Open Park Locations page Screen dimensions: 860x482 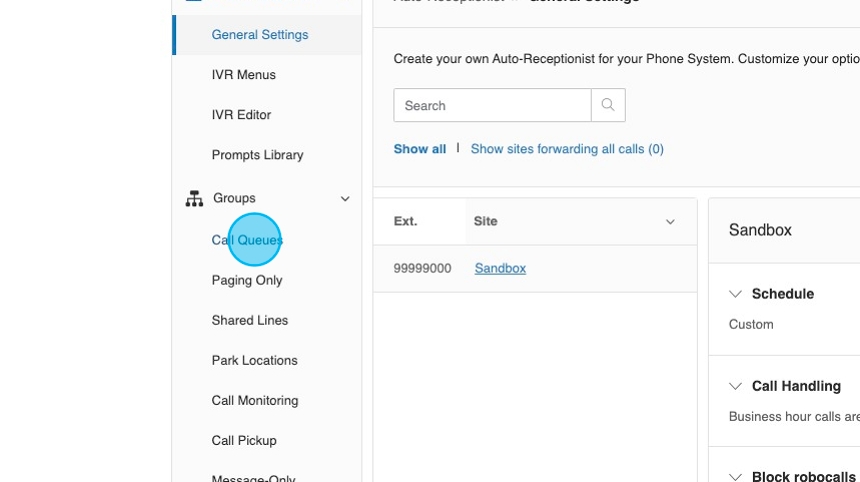254,360
